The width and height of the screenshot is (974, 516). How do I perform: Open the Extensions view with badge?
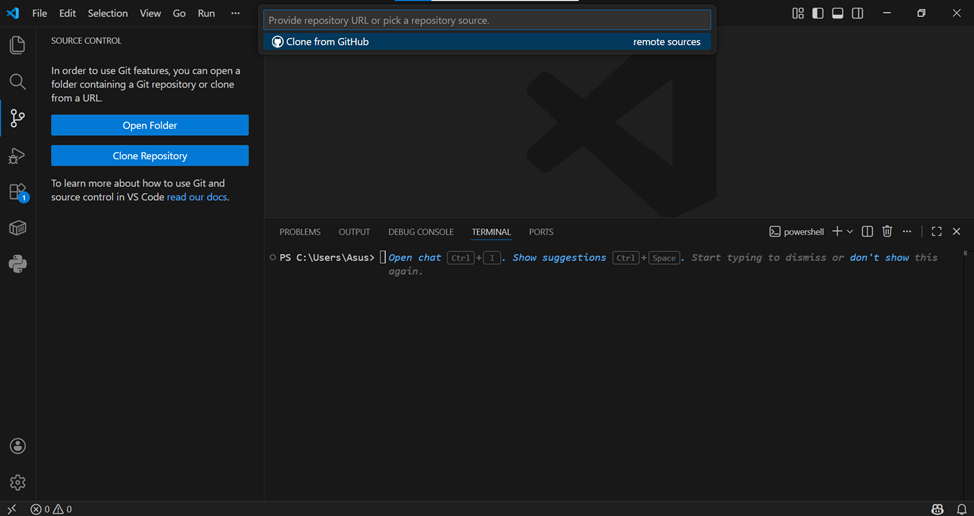pos(17,192)
